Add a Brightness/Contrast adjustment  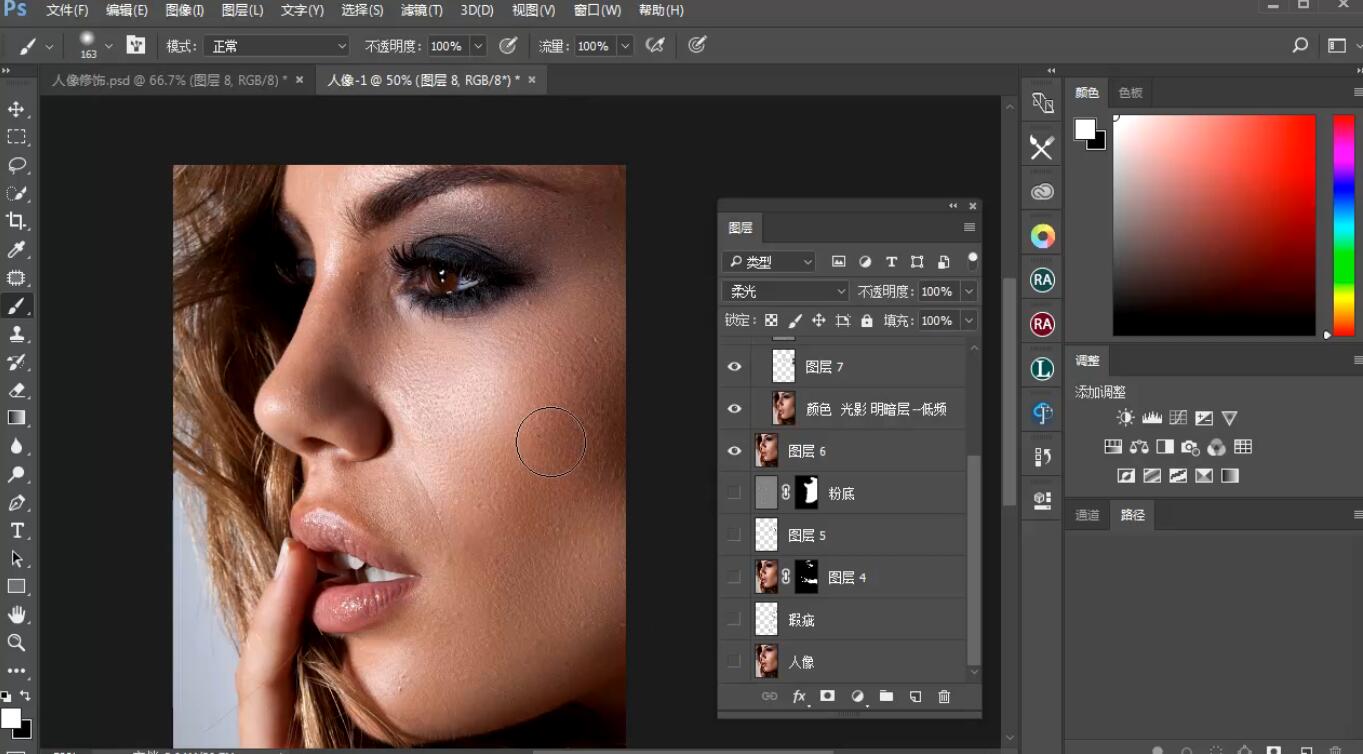pos(1126,418)
